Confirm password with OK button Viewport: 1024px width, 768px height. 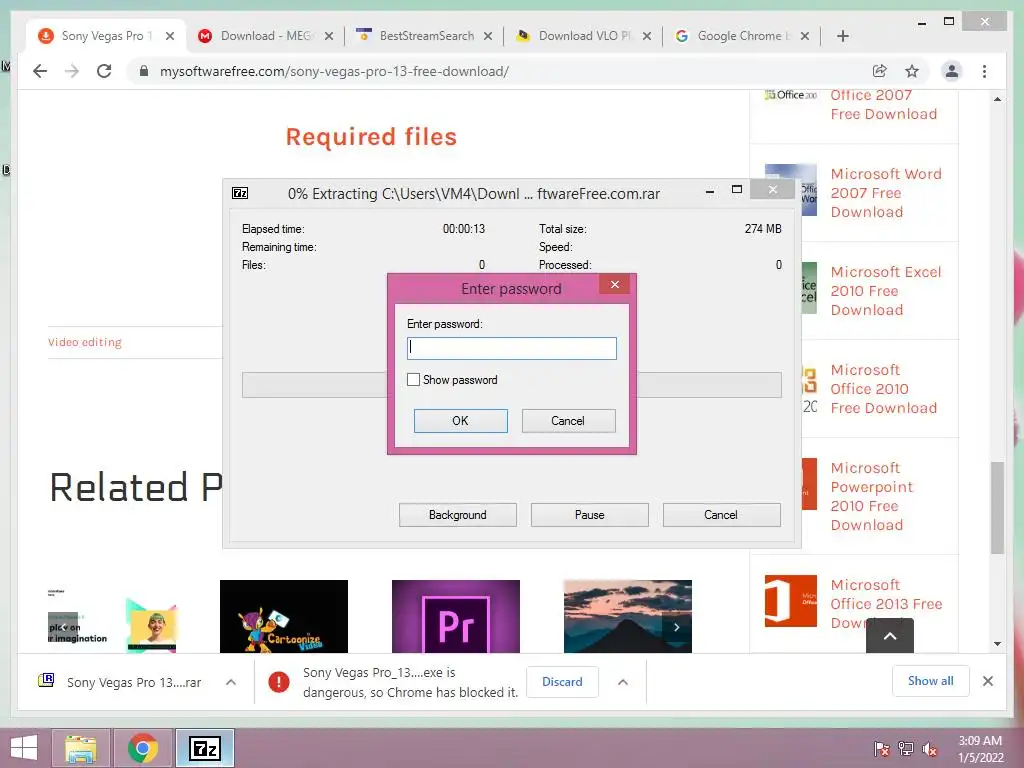pyautogui.click(x=460, y=421)
